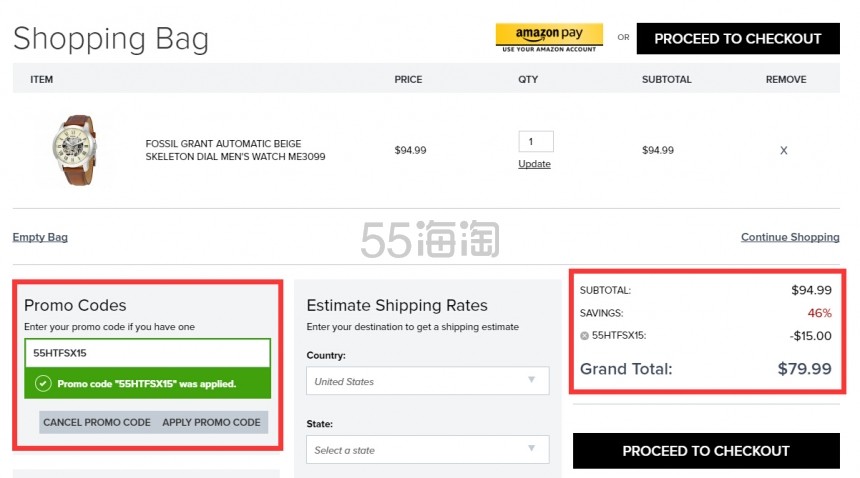Image resolution: width=860 pixels, height=478 pixels.
Task: Click the green checkmark icon in promo message
Action: (x=43, y=383)
